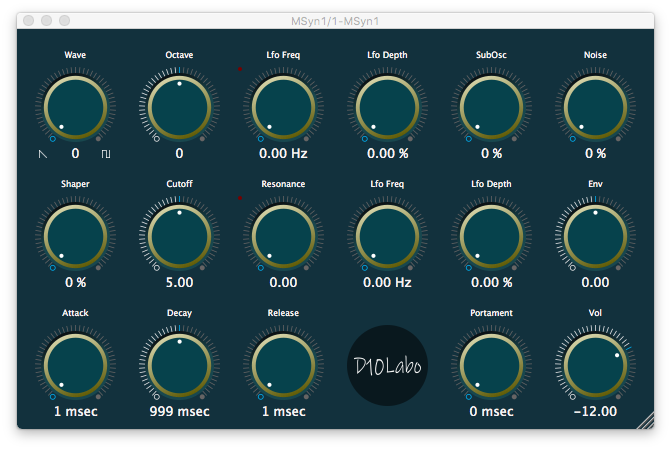Viewport: 671px width, 450px height.
Task: Click the Release knob
Action: tap(283, 366)
